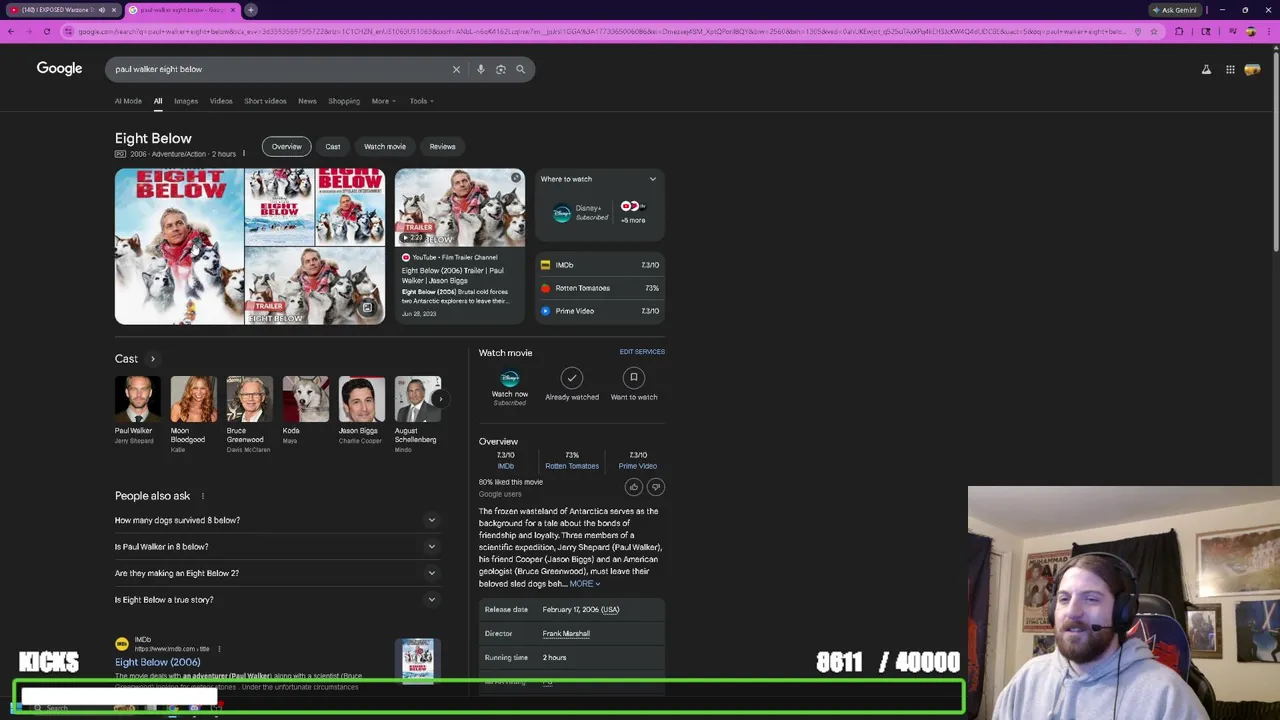Bookmark this page with the star icon
Viewport: 1280px width, 720px height.
click(1153, 31)
